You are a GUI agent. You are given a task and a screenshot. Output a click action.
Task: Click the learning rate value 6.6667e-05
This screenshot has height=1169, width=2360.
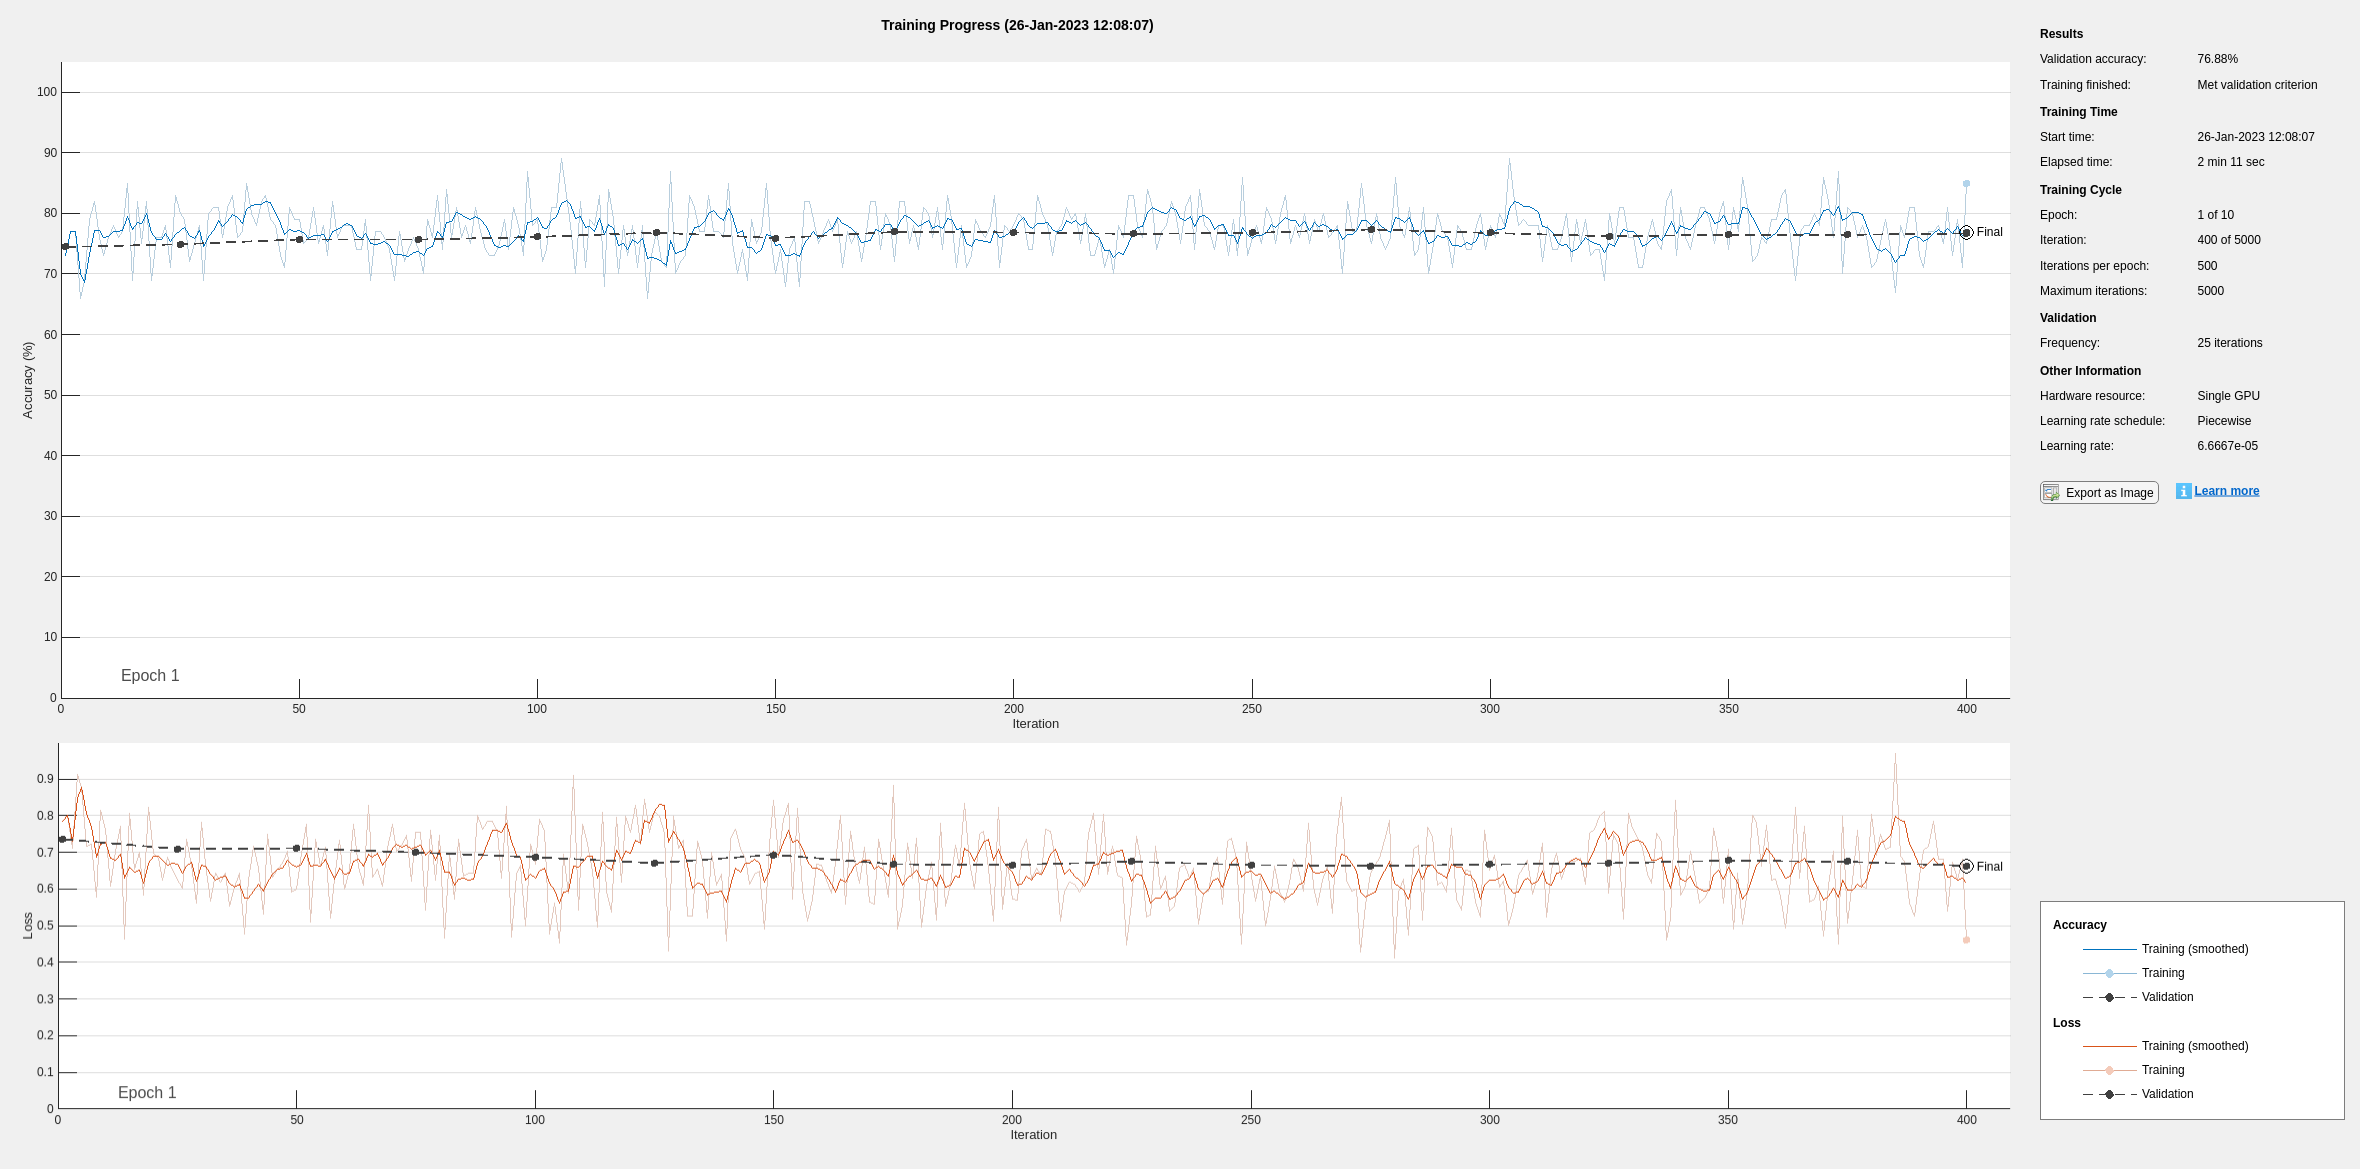[x=2227, y=446]
